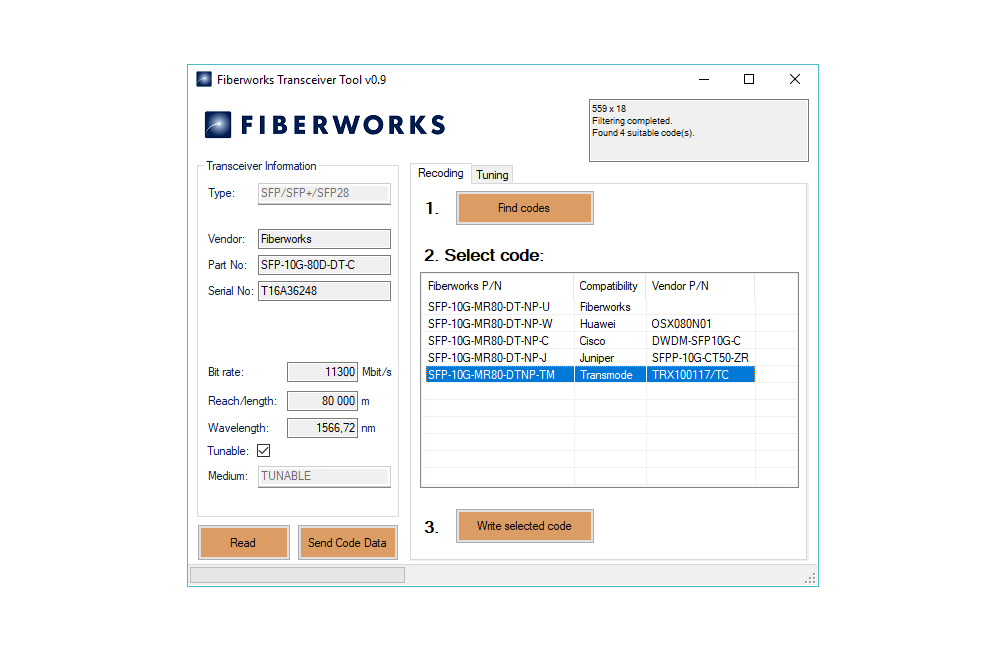Click the Serial No field T16A36248
Viewport: 1006px width, 651px height.
[x=324, y=291]
